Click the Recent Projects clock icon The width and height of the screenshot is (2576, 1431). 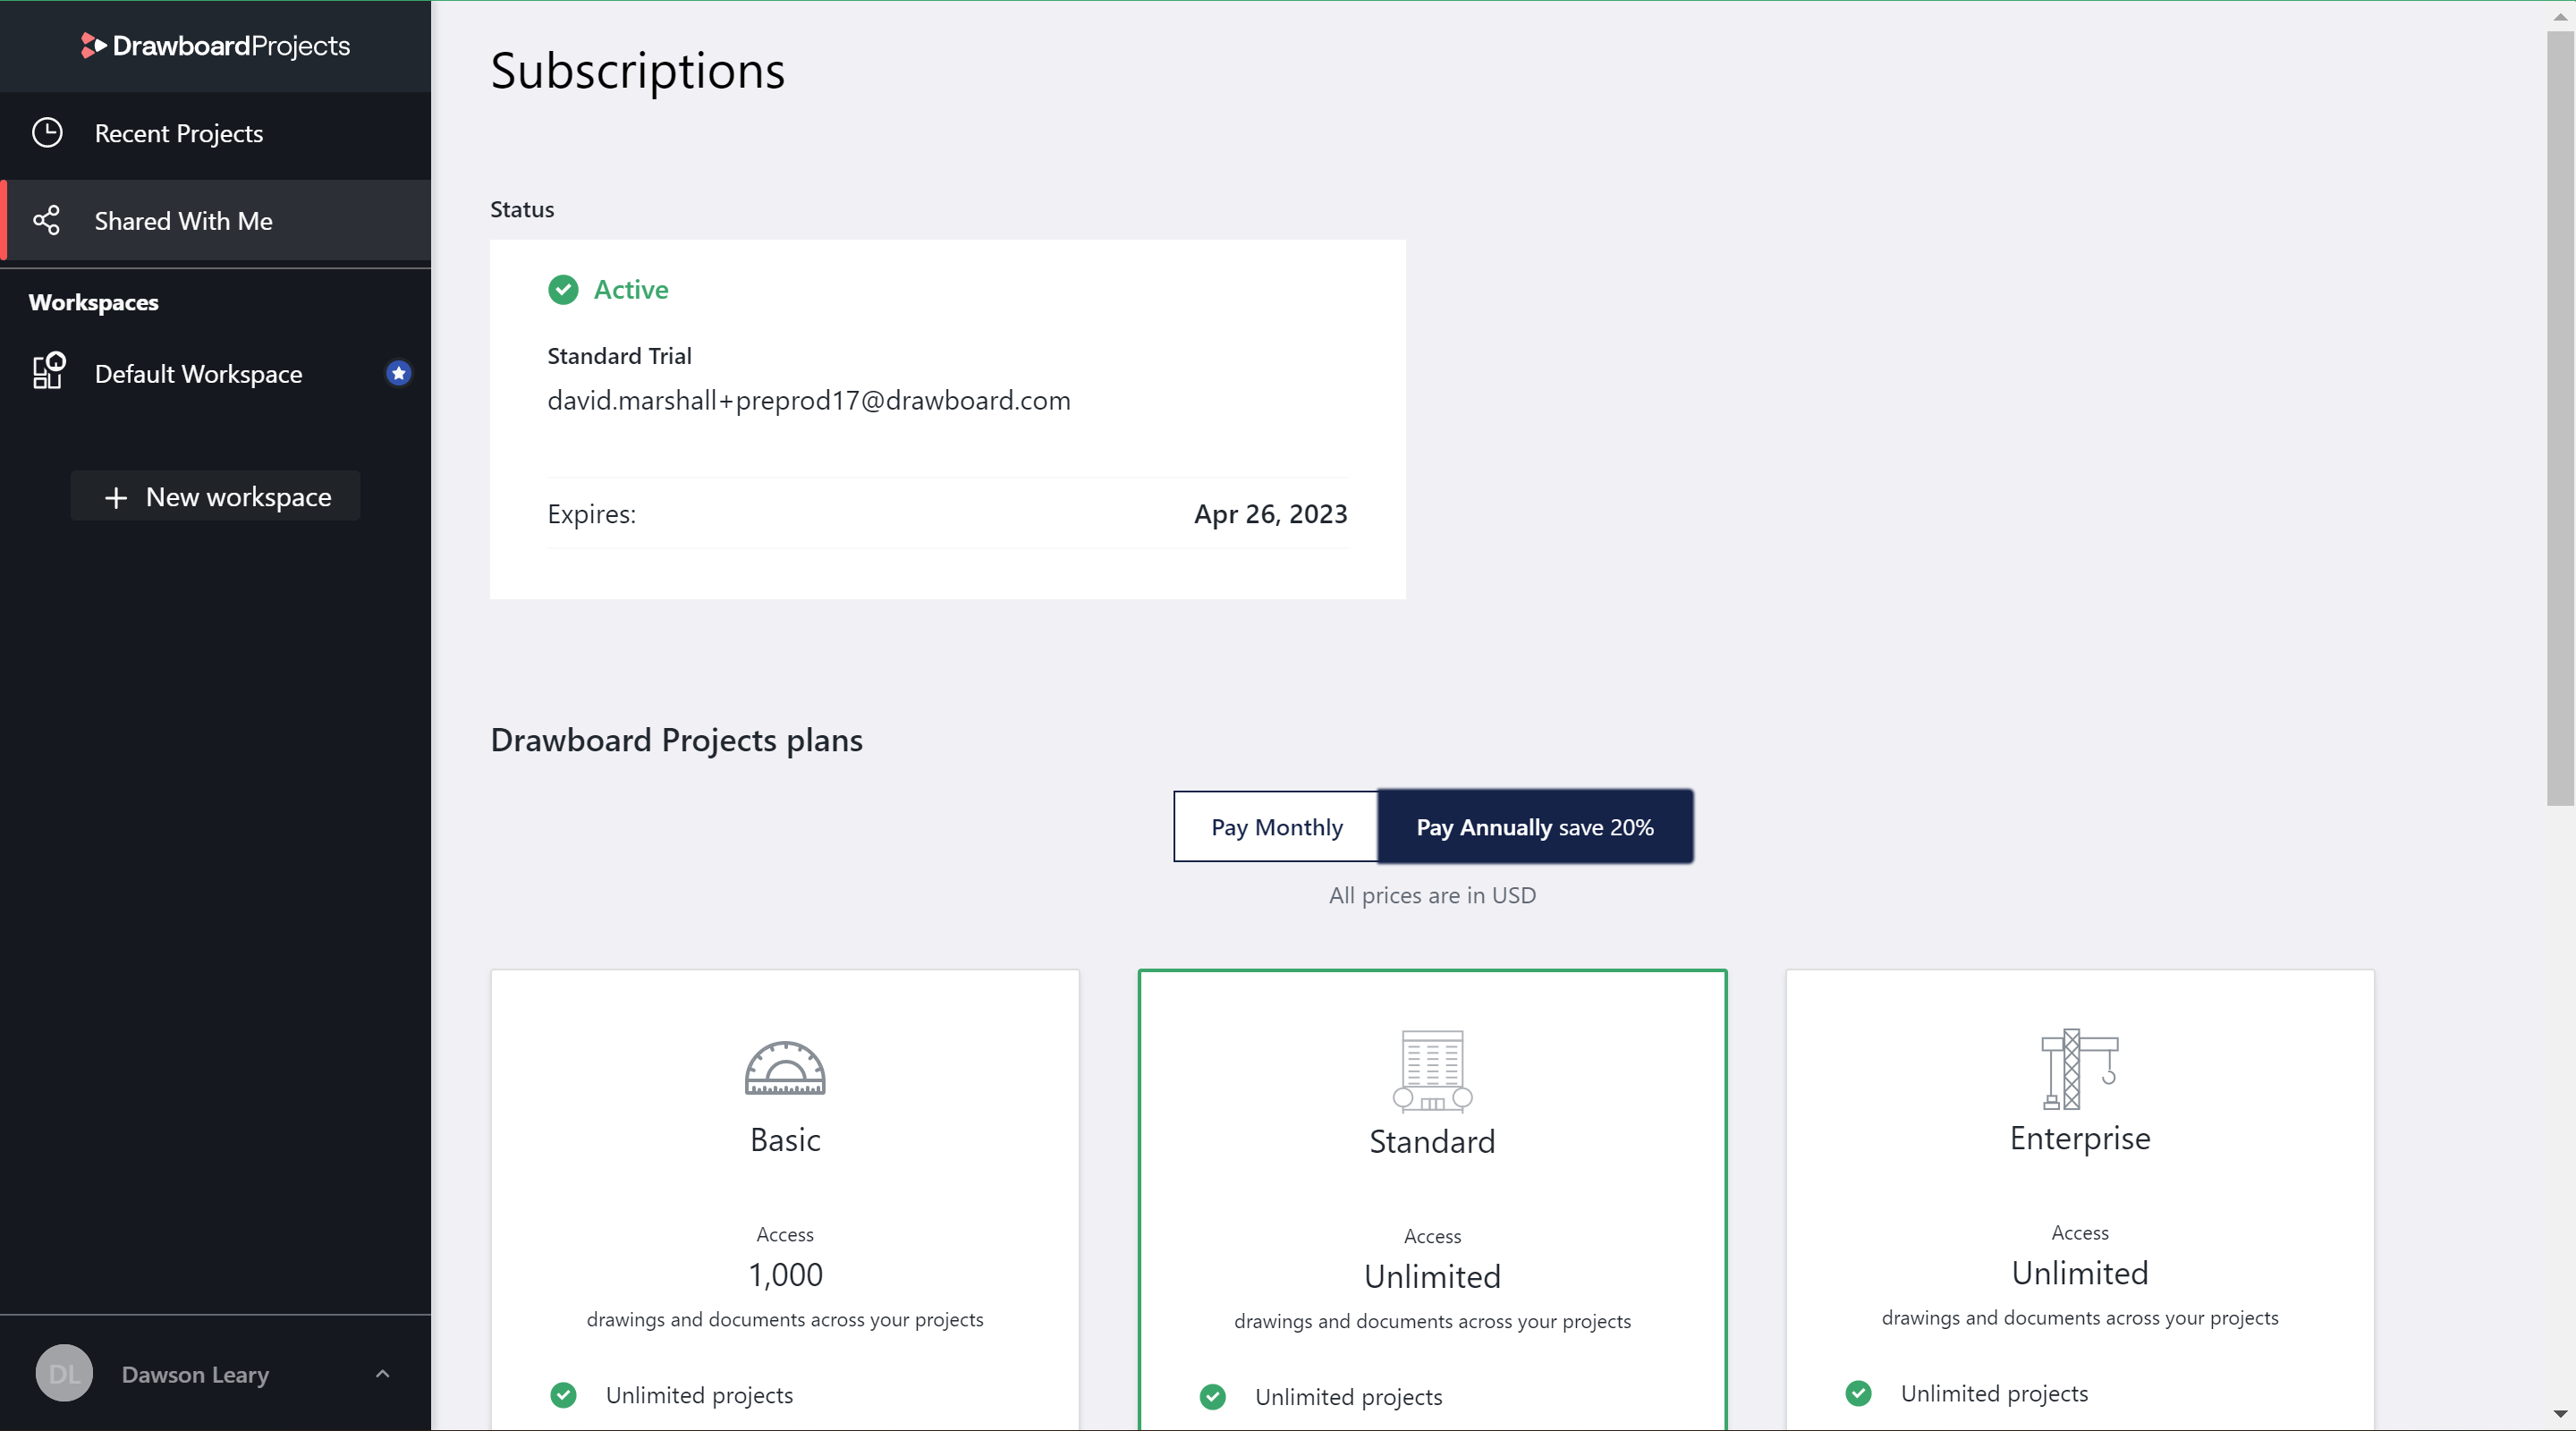[x=47, y=133]
